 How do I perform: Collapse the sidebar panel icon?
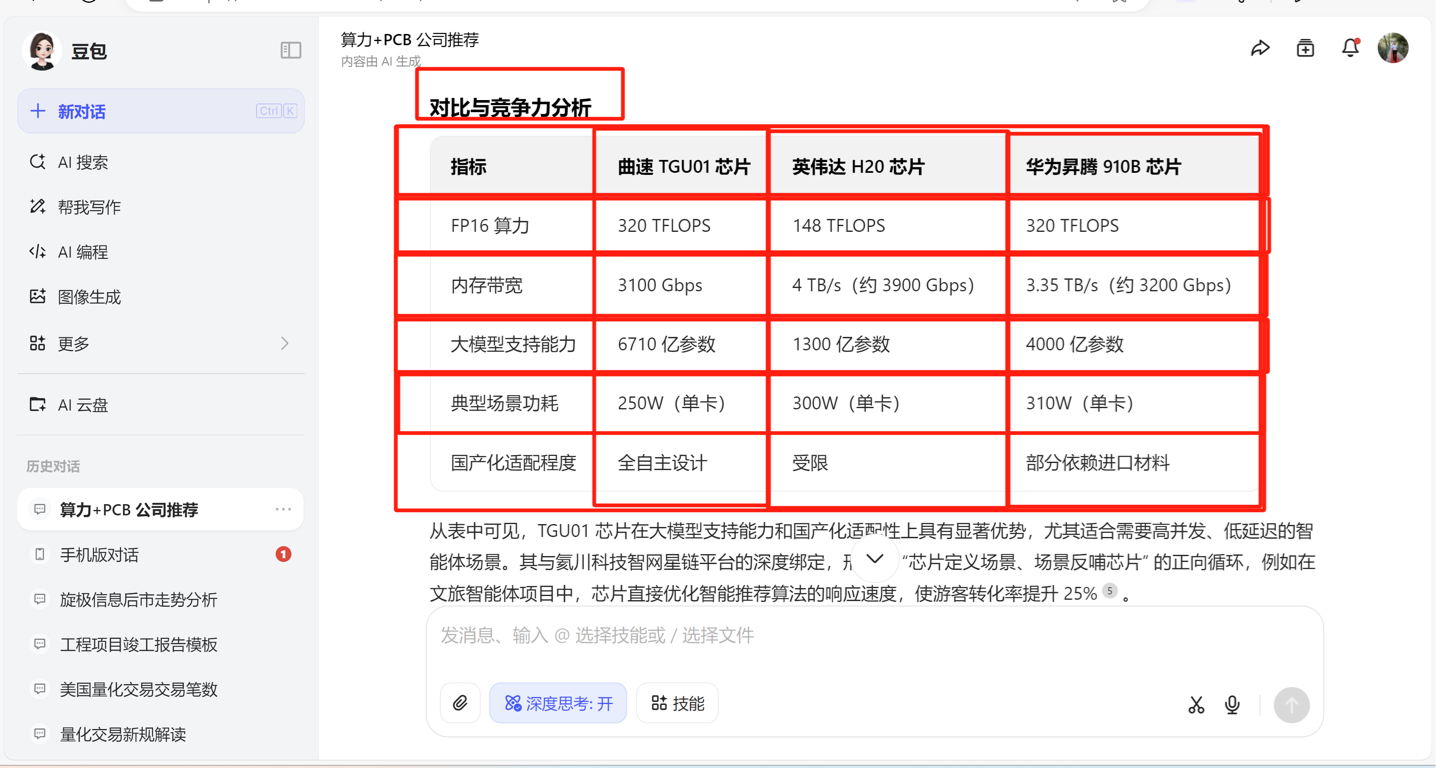tap(291, 50)
